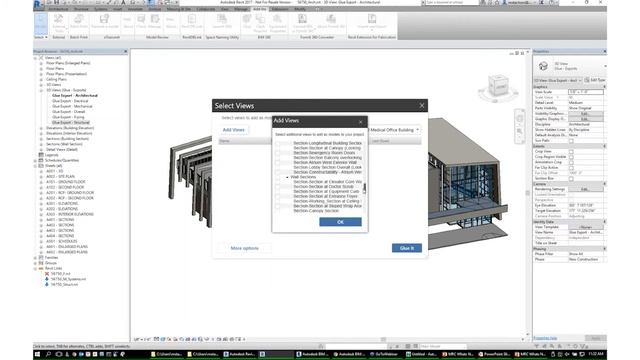The width and height of the screenshot is (640, 360).
Task: Click Edit for Rendering Settings
Action: [x=585, y=189]
